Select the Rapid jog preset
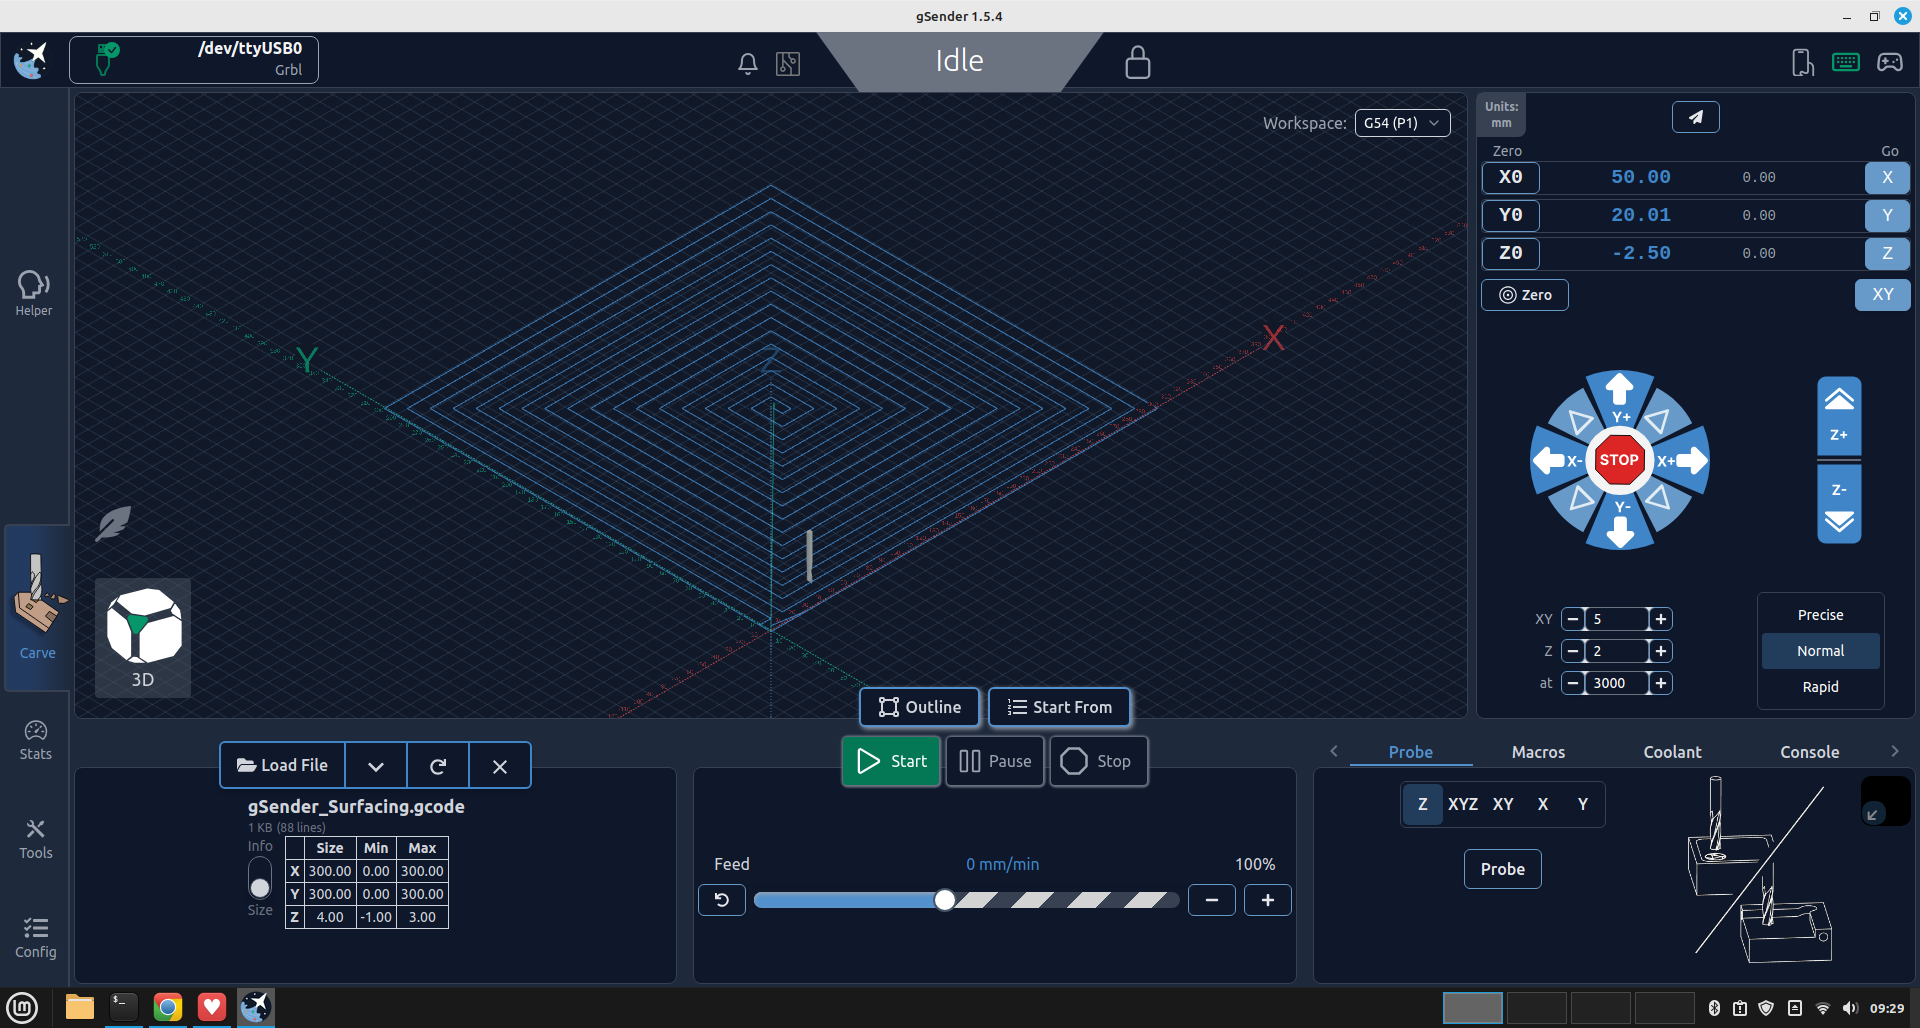Image resolution: width=1920 pixels, height=1028 pixels. point(1820,687)
